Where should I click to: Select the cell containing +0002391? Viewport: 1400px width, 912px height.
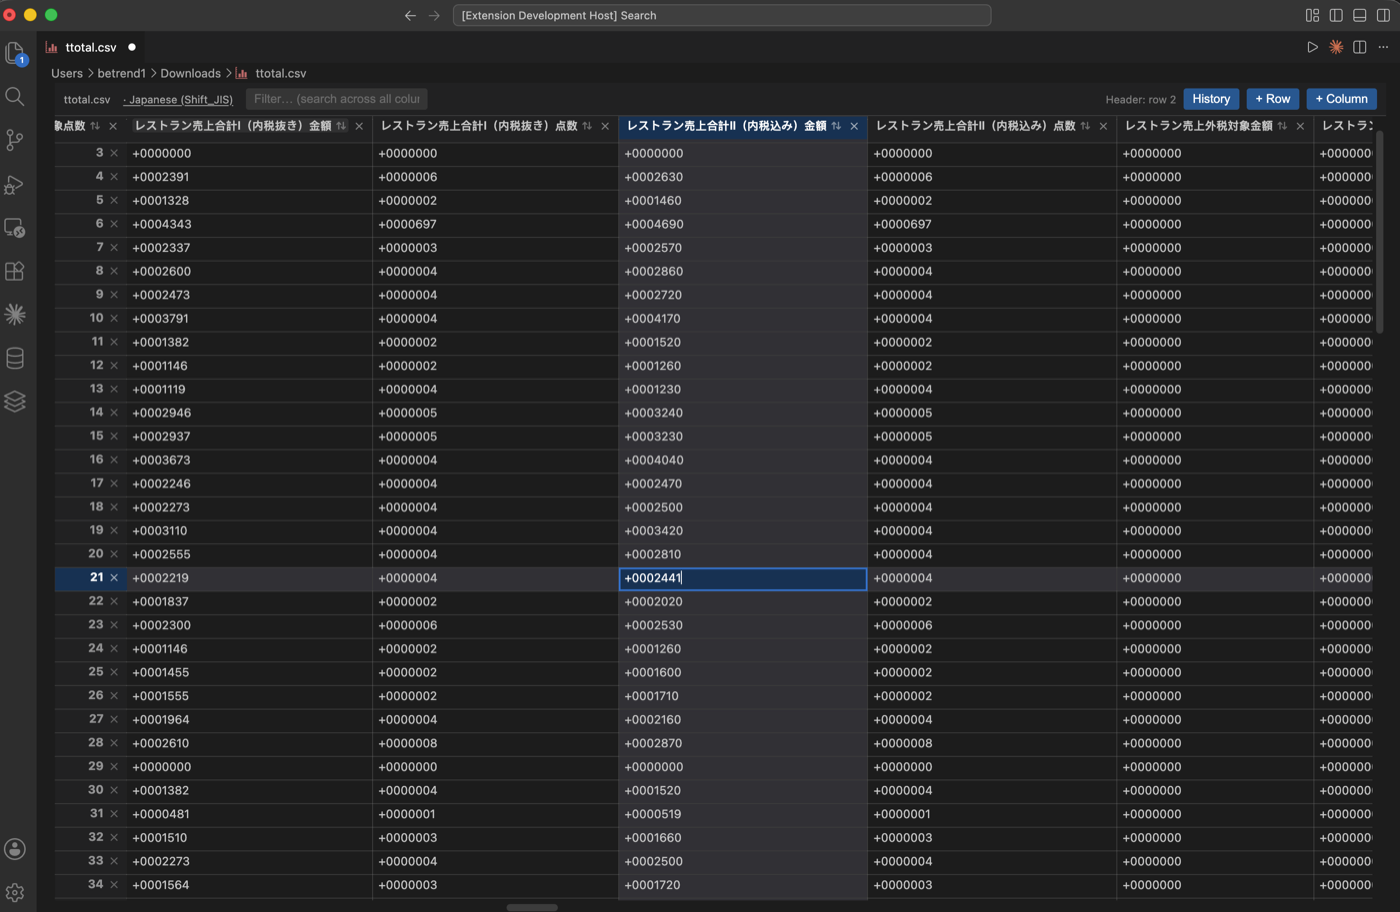pyautogui.click(x=249, y=177)
